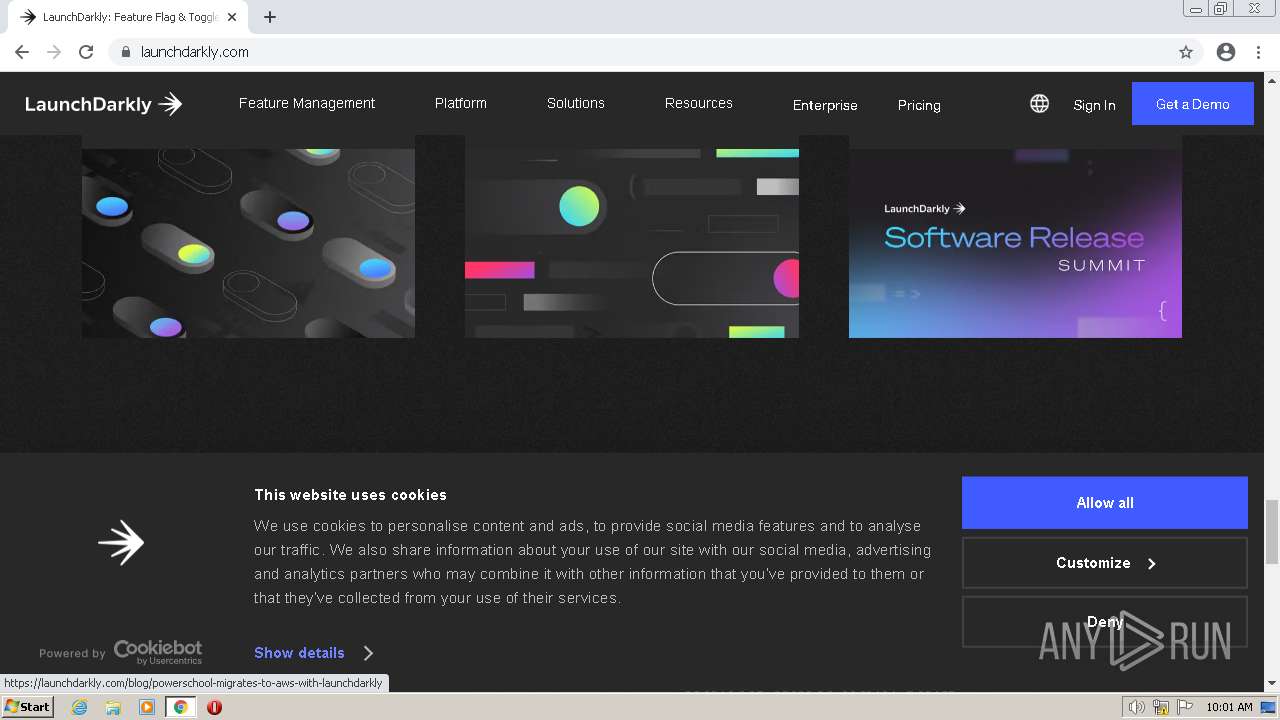The height and width of the screenshot is (720, 1280).
Task: Open the Software Release Summit image
Action: pos(1015,243)
